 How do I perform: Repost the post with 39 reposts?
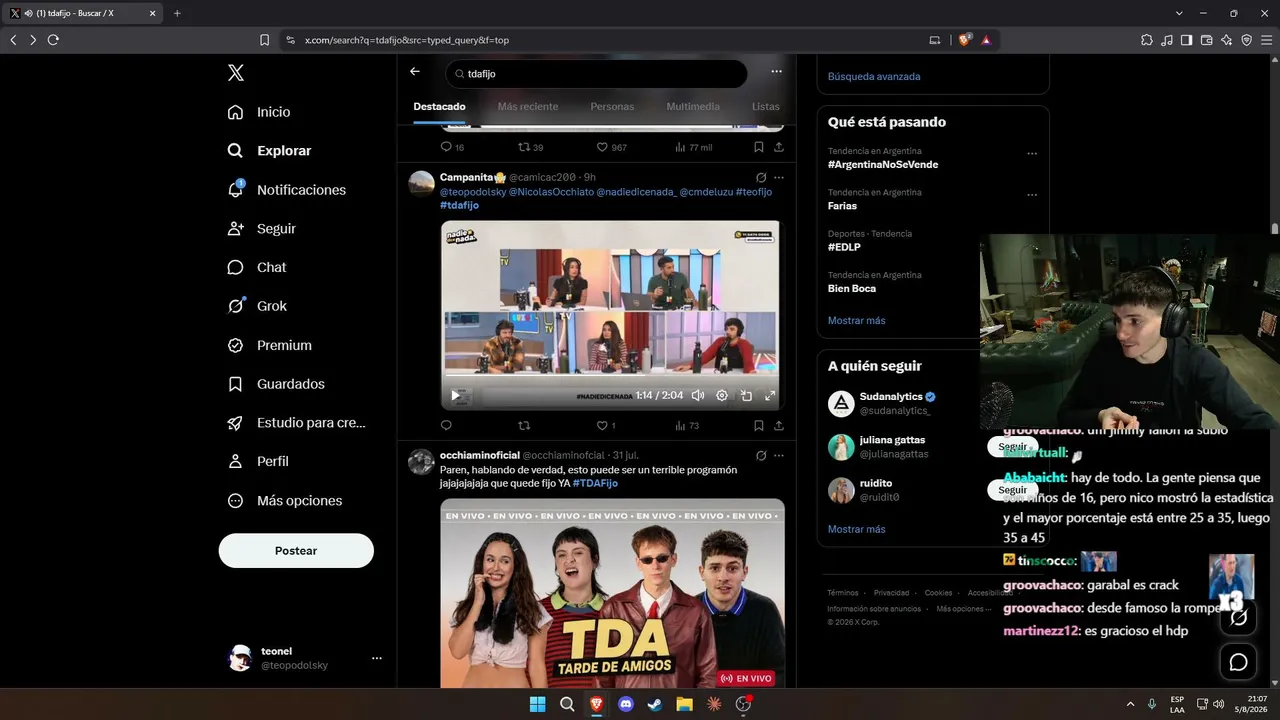530,147
